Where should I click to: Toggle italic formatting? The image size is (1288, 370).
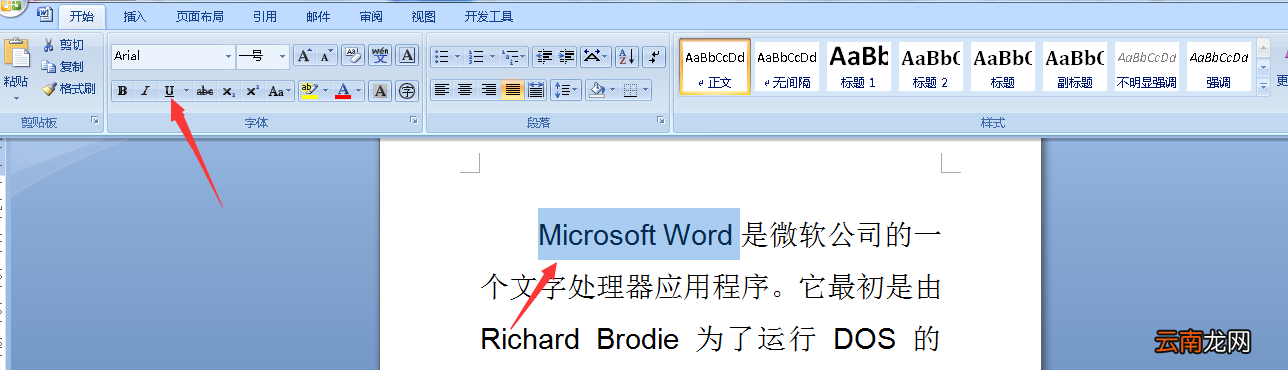tap(145, 91)
